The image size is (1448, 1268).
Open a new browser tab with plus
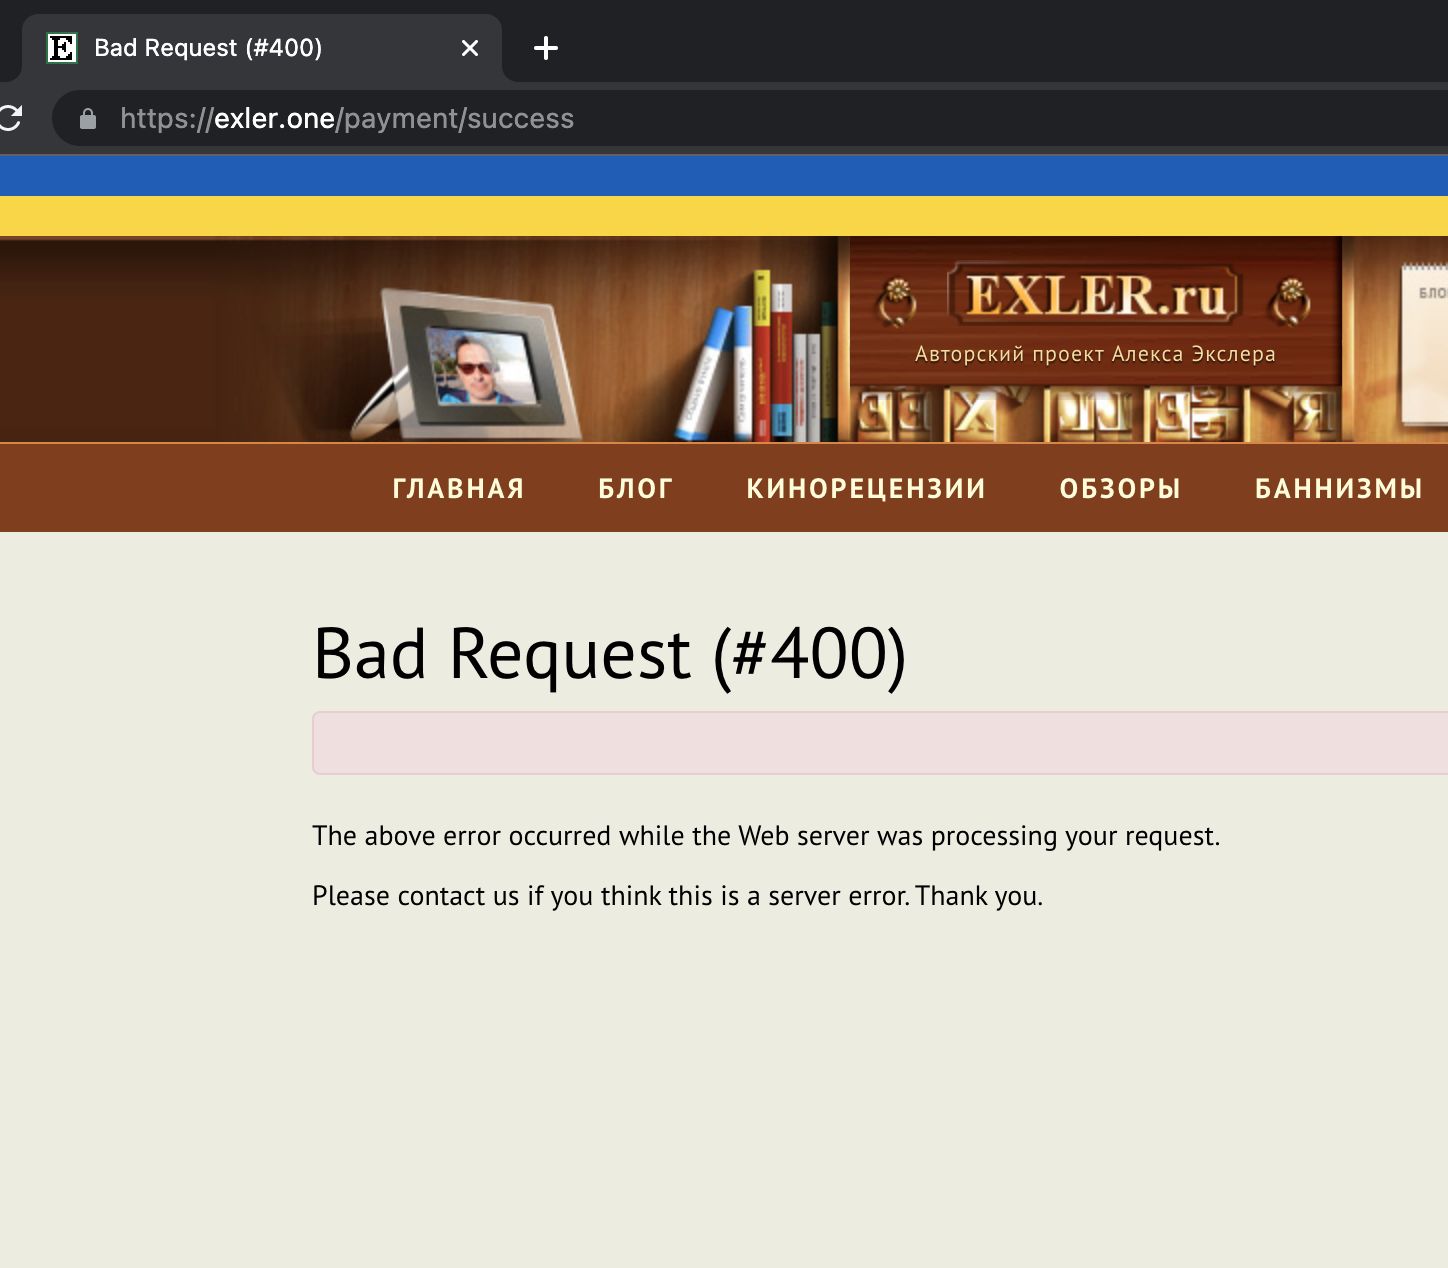coord(546,48)
